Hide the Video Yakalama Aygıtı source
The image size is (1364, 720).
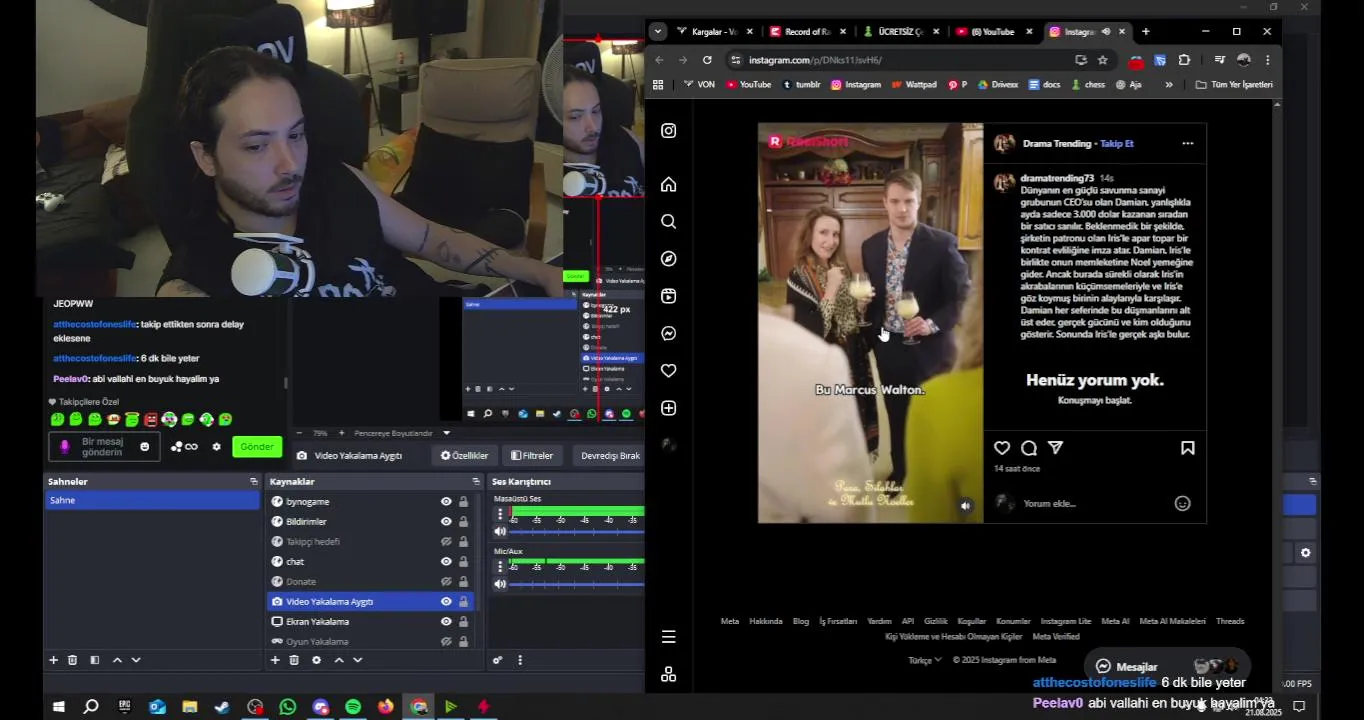(x=446, y=602)
